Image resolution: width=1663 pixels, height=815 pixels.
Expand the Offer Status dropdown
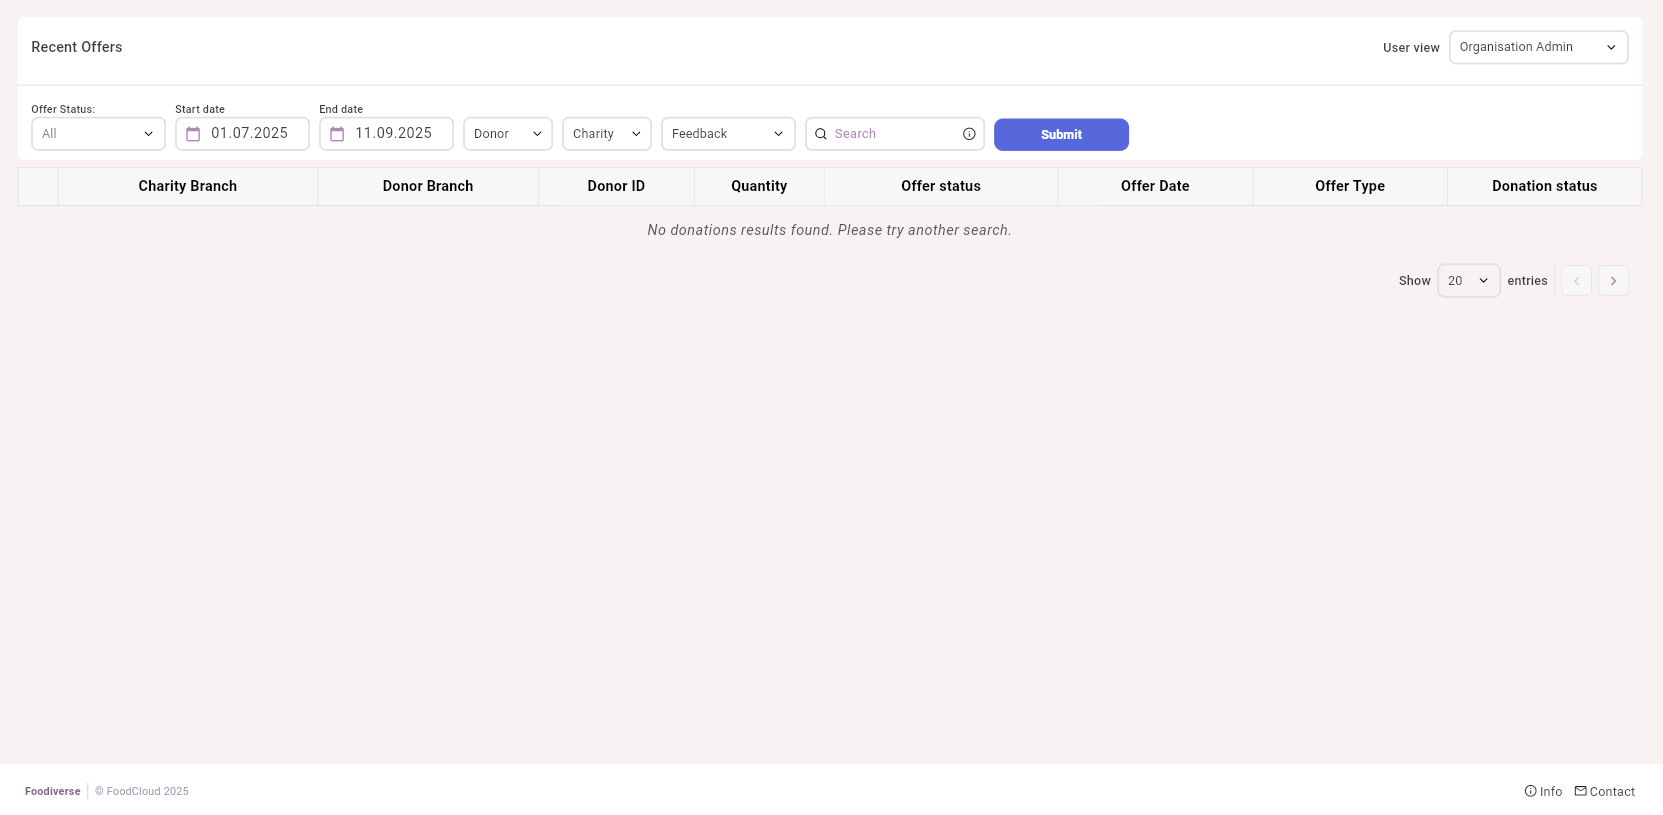(x=98, y=134)
